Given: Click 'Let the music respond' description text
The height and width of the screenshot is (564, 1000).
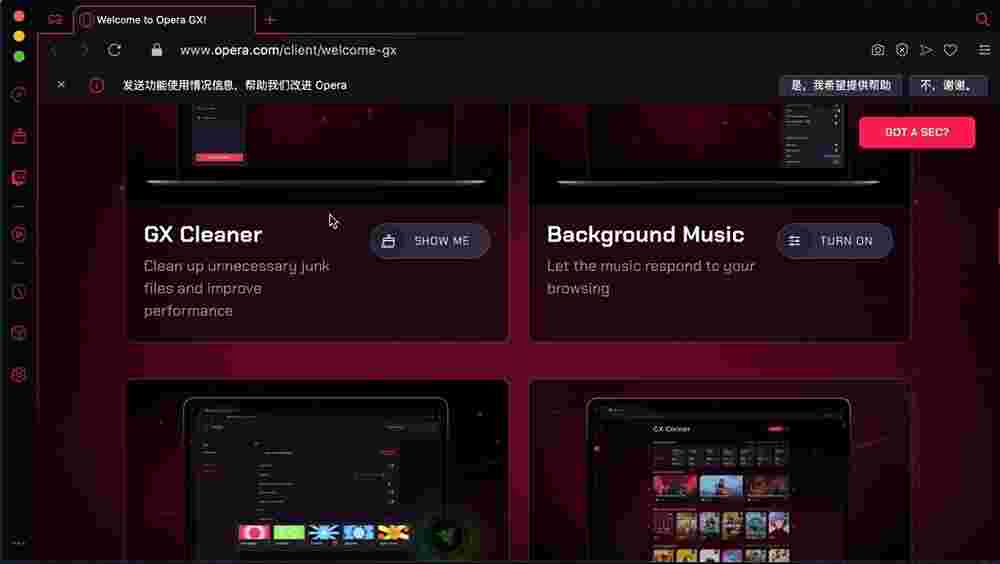Looking at the screenshot, I should (651, 277).
